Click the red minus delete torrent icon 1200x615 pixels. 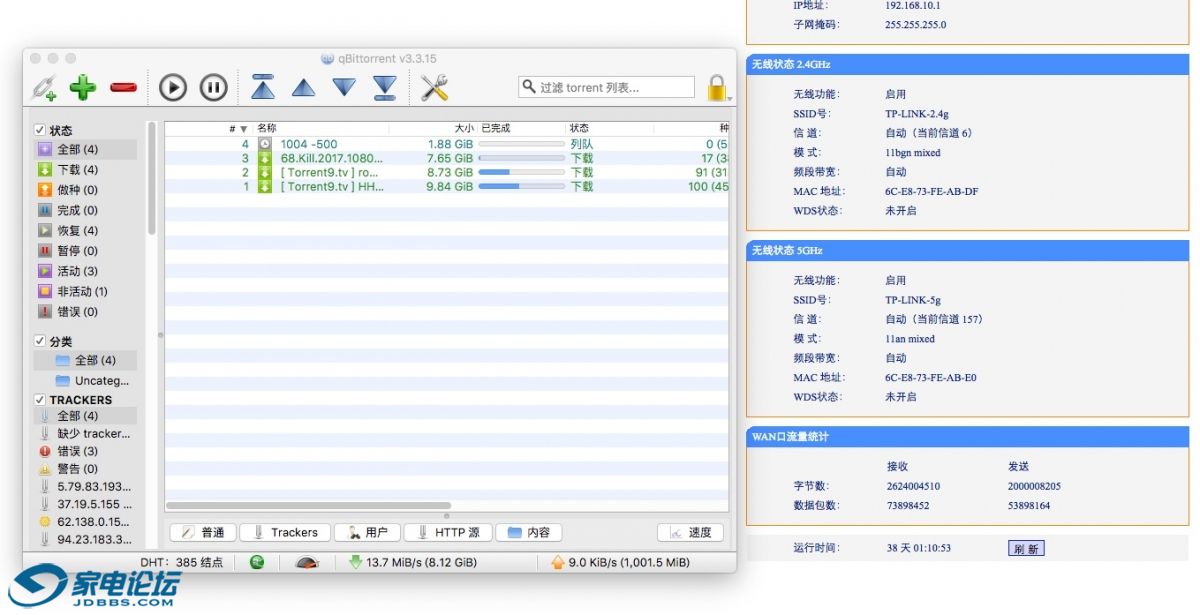tap(123, 88)
